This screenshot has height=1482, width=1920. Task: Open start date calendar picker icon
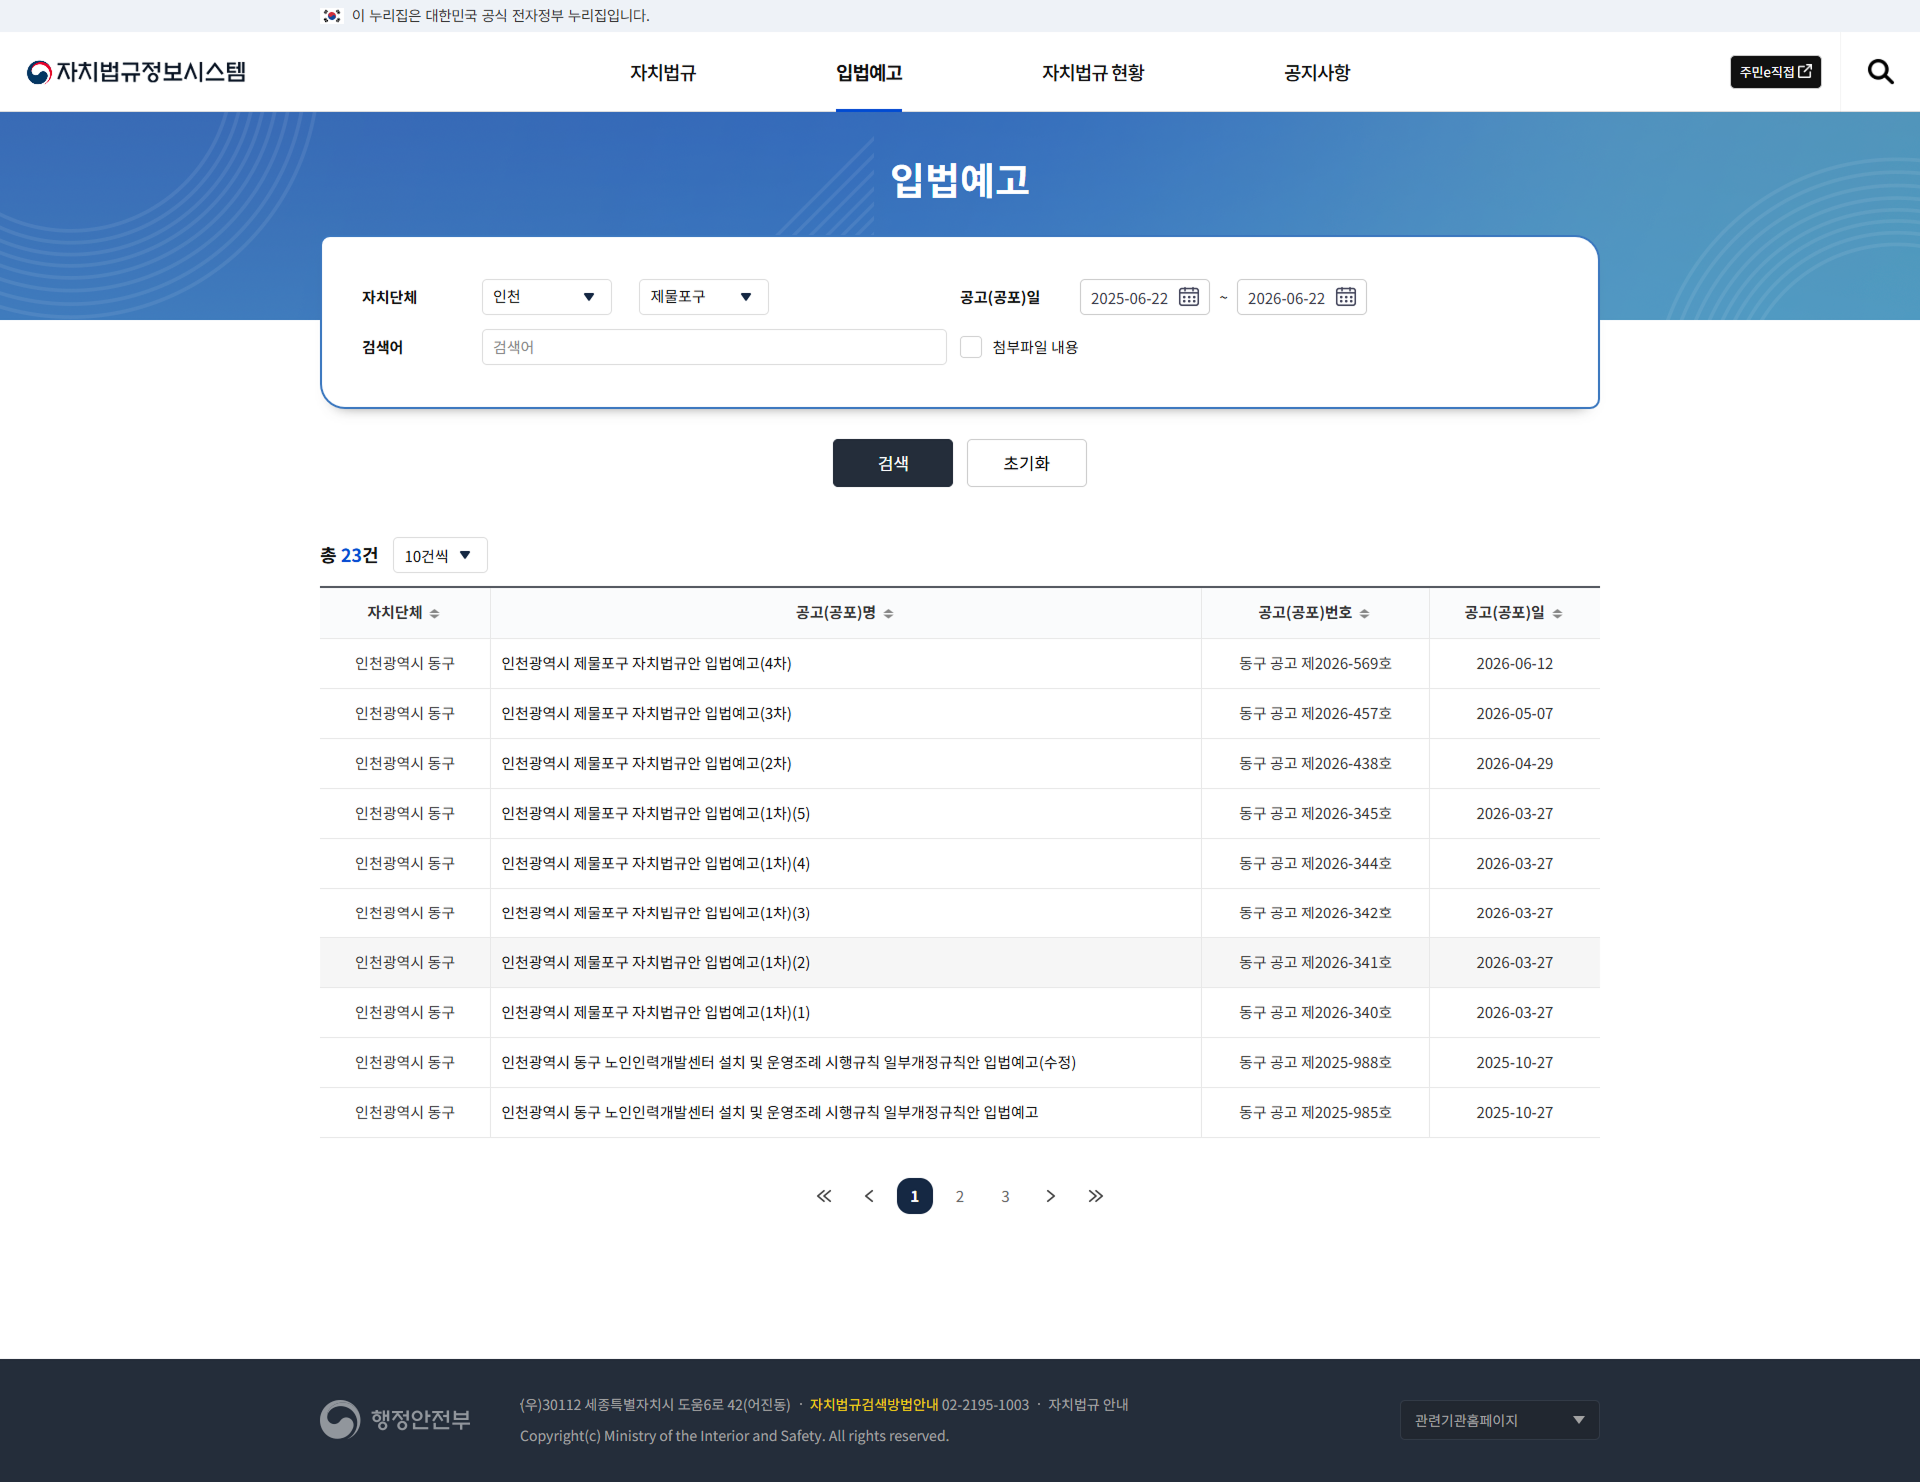(1189, 297)
